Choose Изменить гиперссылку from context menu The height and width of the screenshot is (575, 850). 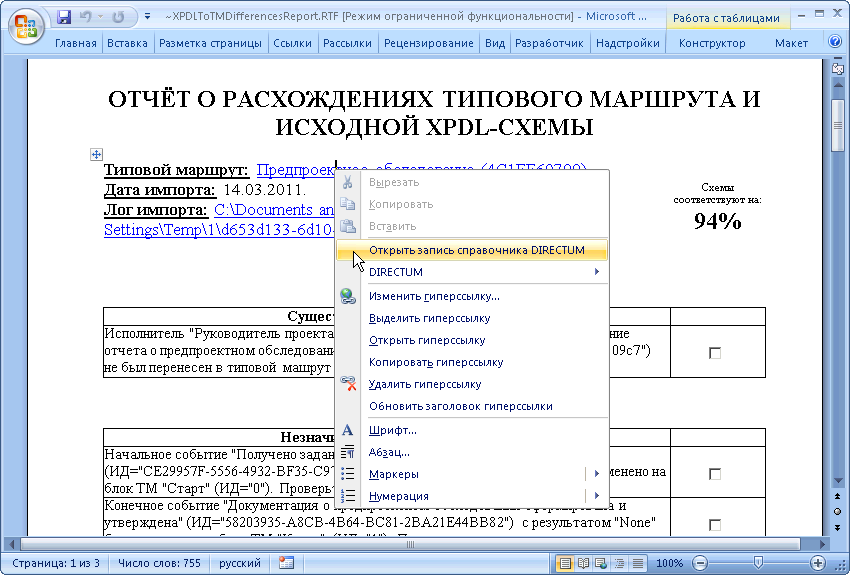tap(472, 296)
